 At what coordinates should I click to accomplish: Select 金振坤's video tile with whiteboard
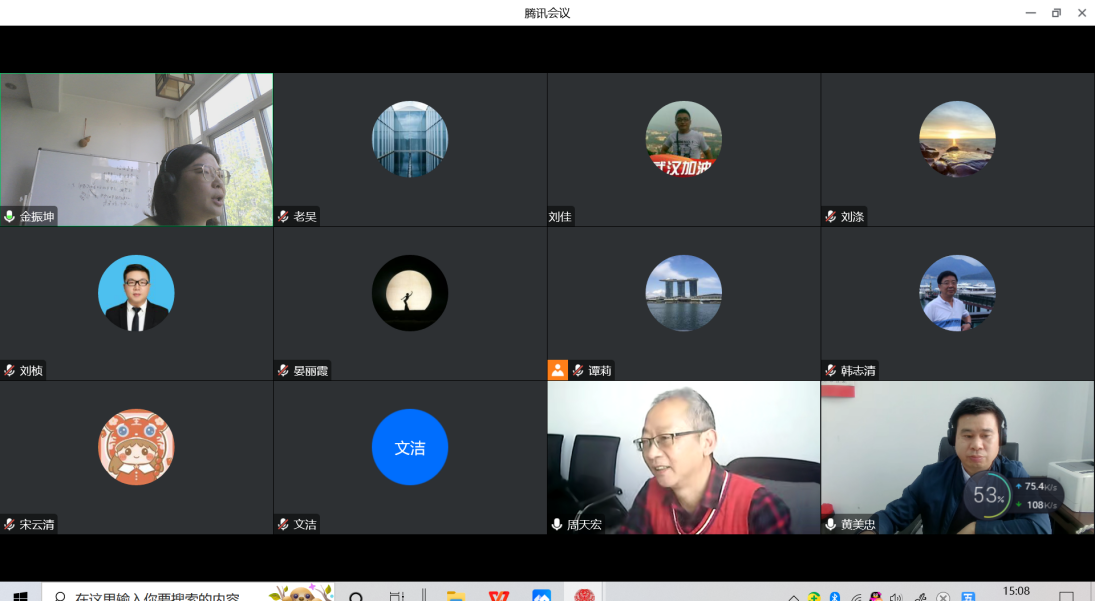tap(136, 149)
